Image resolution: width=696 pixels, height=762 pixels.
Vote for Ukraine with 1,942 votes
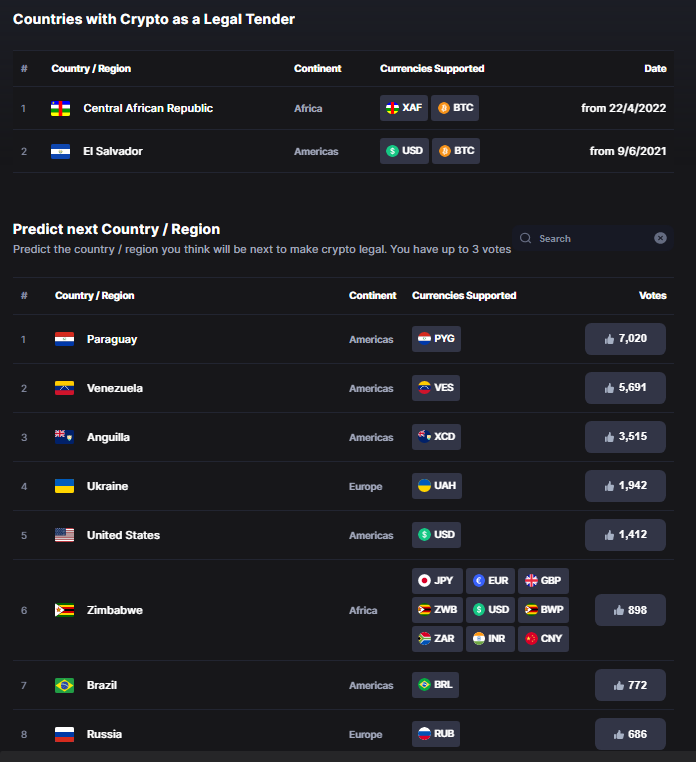click(625, 486)
